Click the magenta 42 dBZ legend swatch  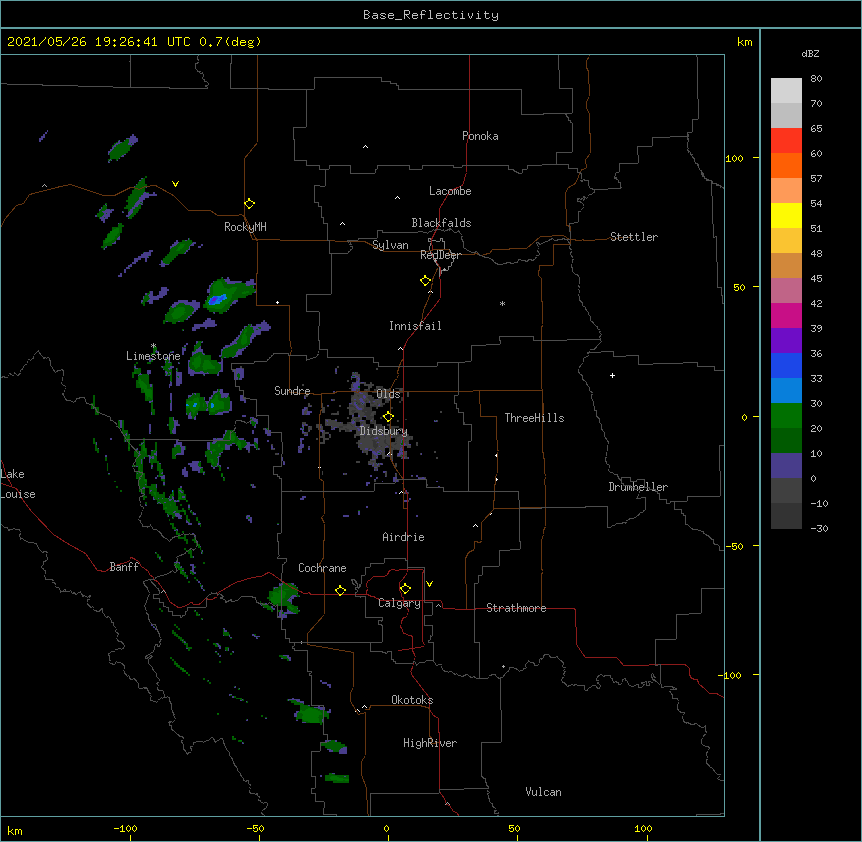(786, 315)
